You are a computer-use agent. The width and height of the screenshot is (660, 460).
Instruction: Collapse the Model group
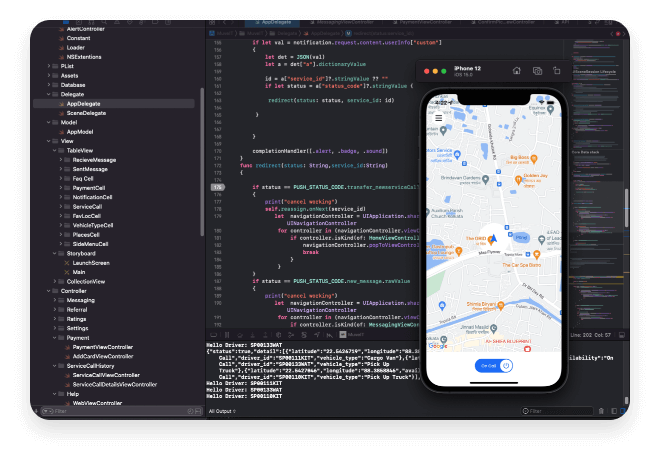click(49, 122)
